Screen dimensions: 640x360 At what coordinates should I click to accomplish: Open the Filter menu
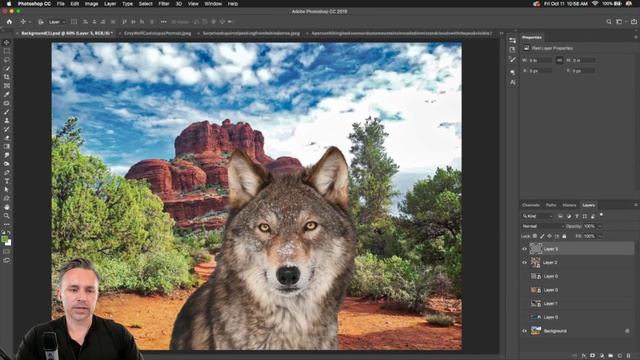164,4
